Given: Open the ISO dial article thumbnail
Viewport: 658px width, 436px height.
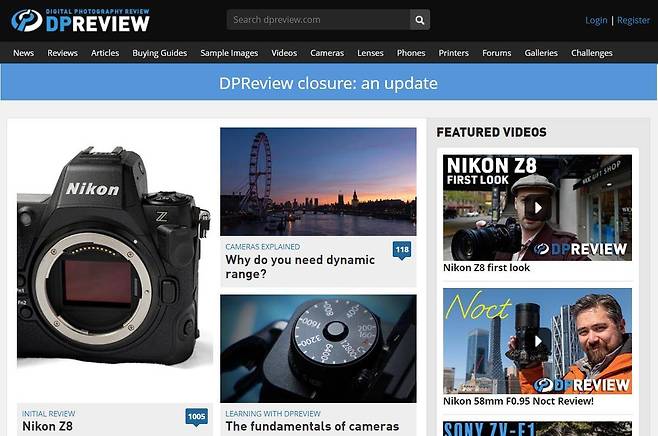Looking at the screenshot, I should (318, 349).
